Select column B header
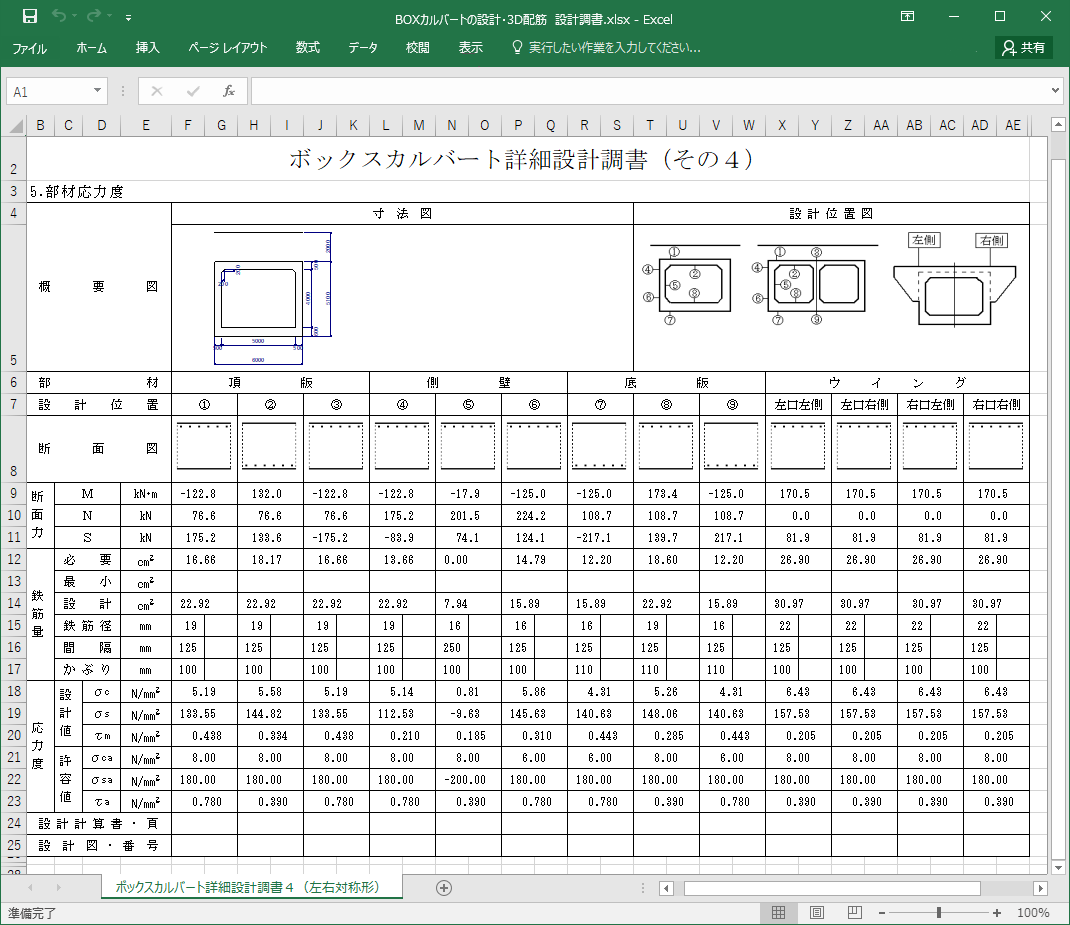The height and width of the screenshot is (925, 1070). [40, 126]
